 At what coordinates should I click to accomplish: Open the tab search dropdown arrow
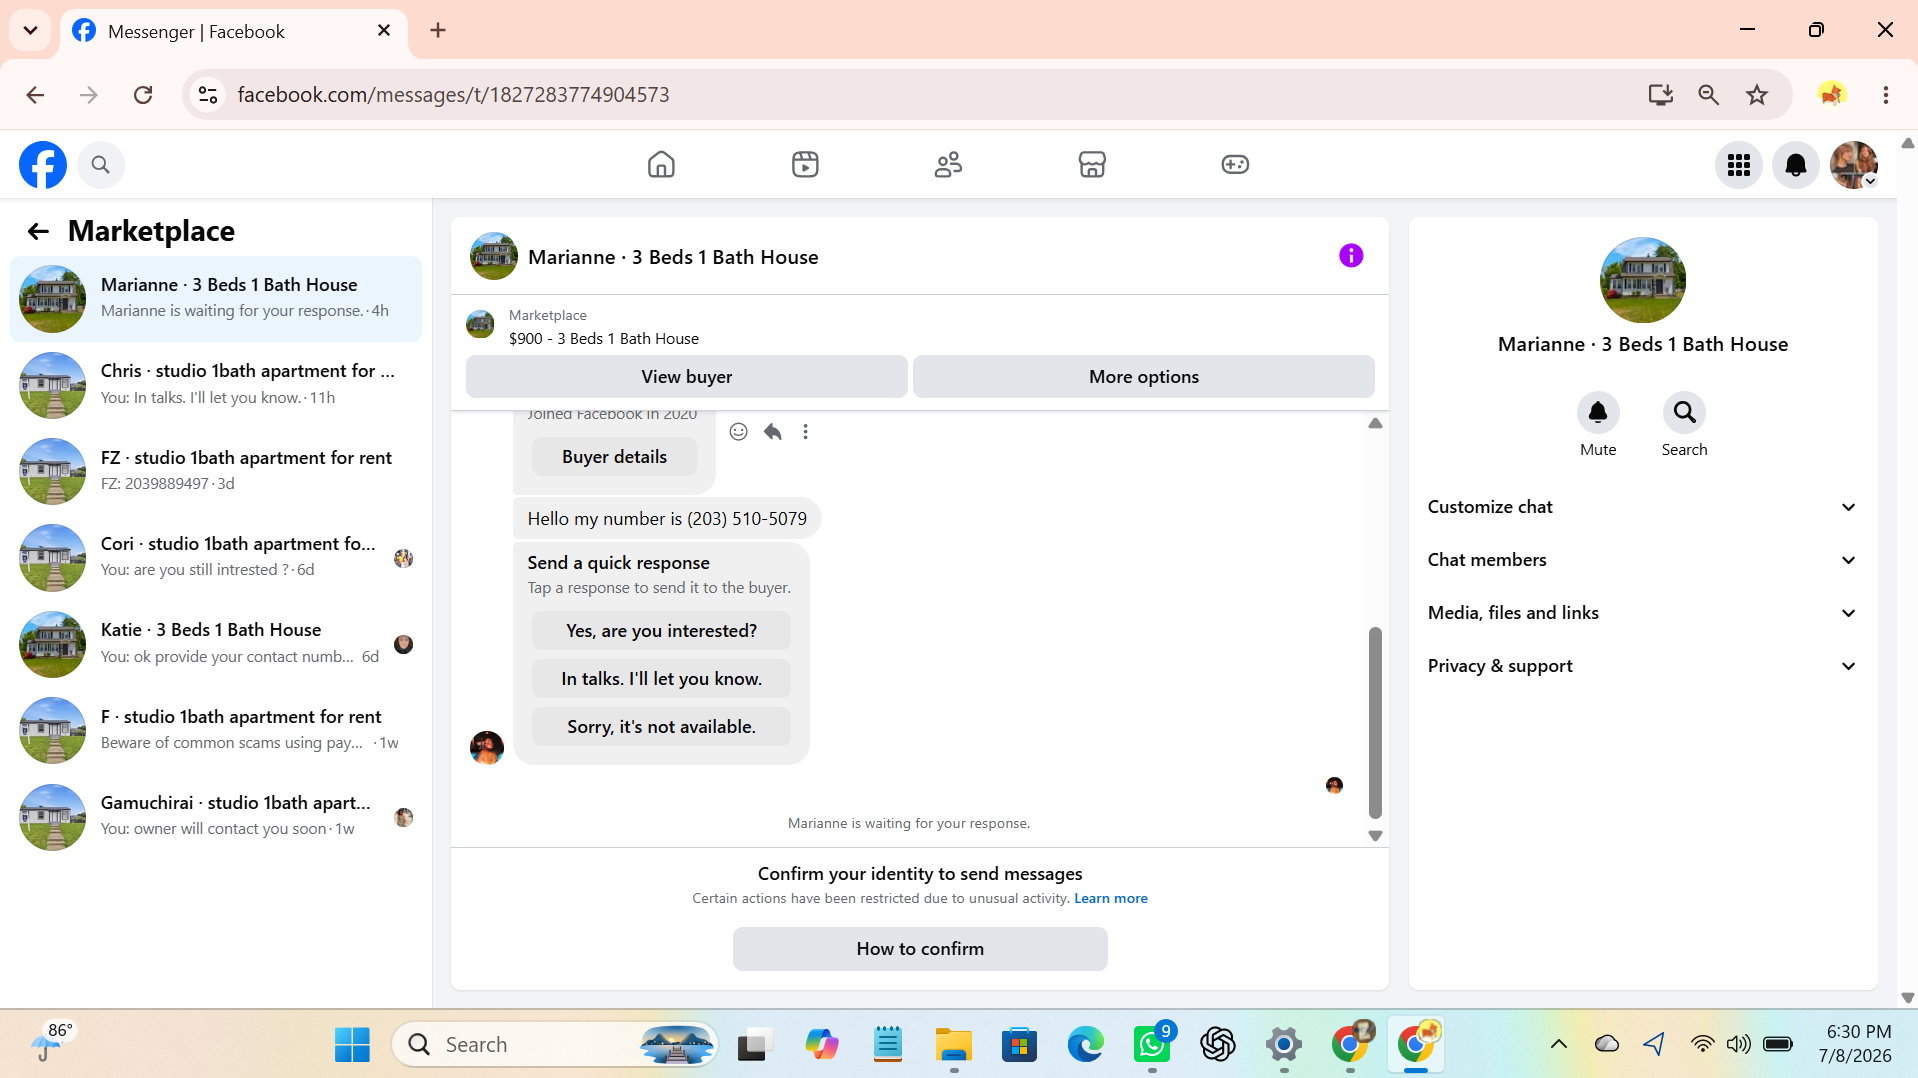31,31
